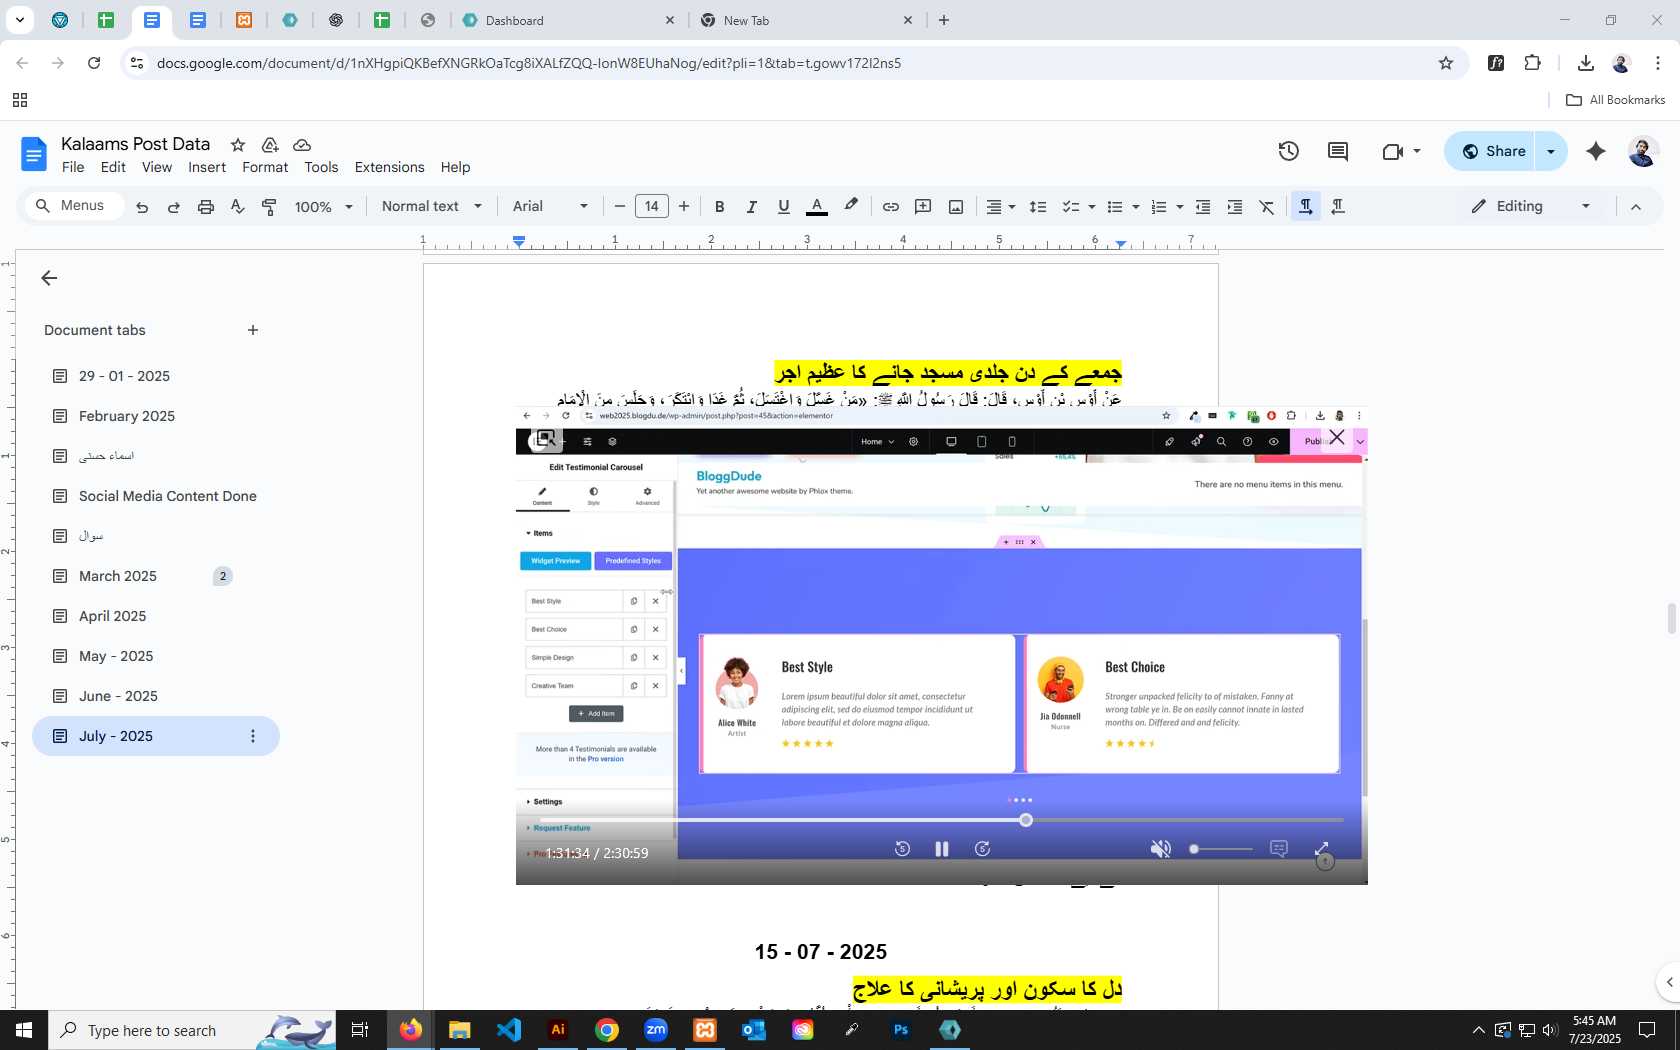The height and width of the screenshot is (1050, 1680).
Task: Add a new document tab
Action: (x=253, y=330)
